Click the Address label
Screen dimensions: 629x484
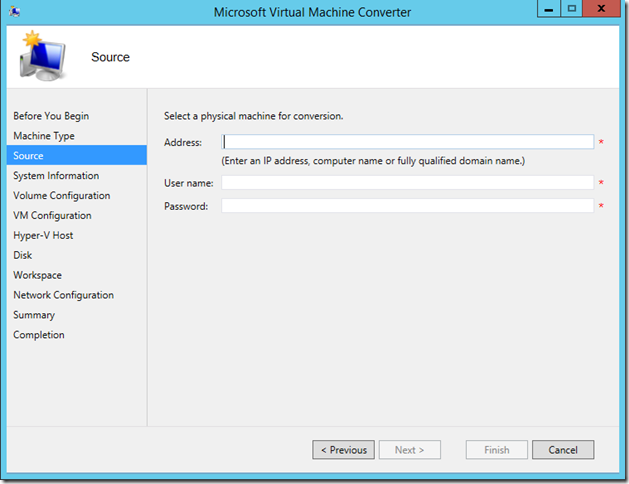coord(183,143)
